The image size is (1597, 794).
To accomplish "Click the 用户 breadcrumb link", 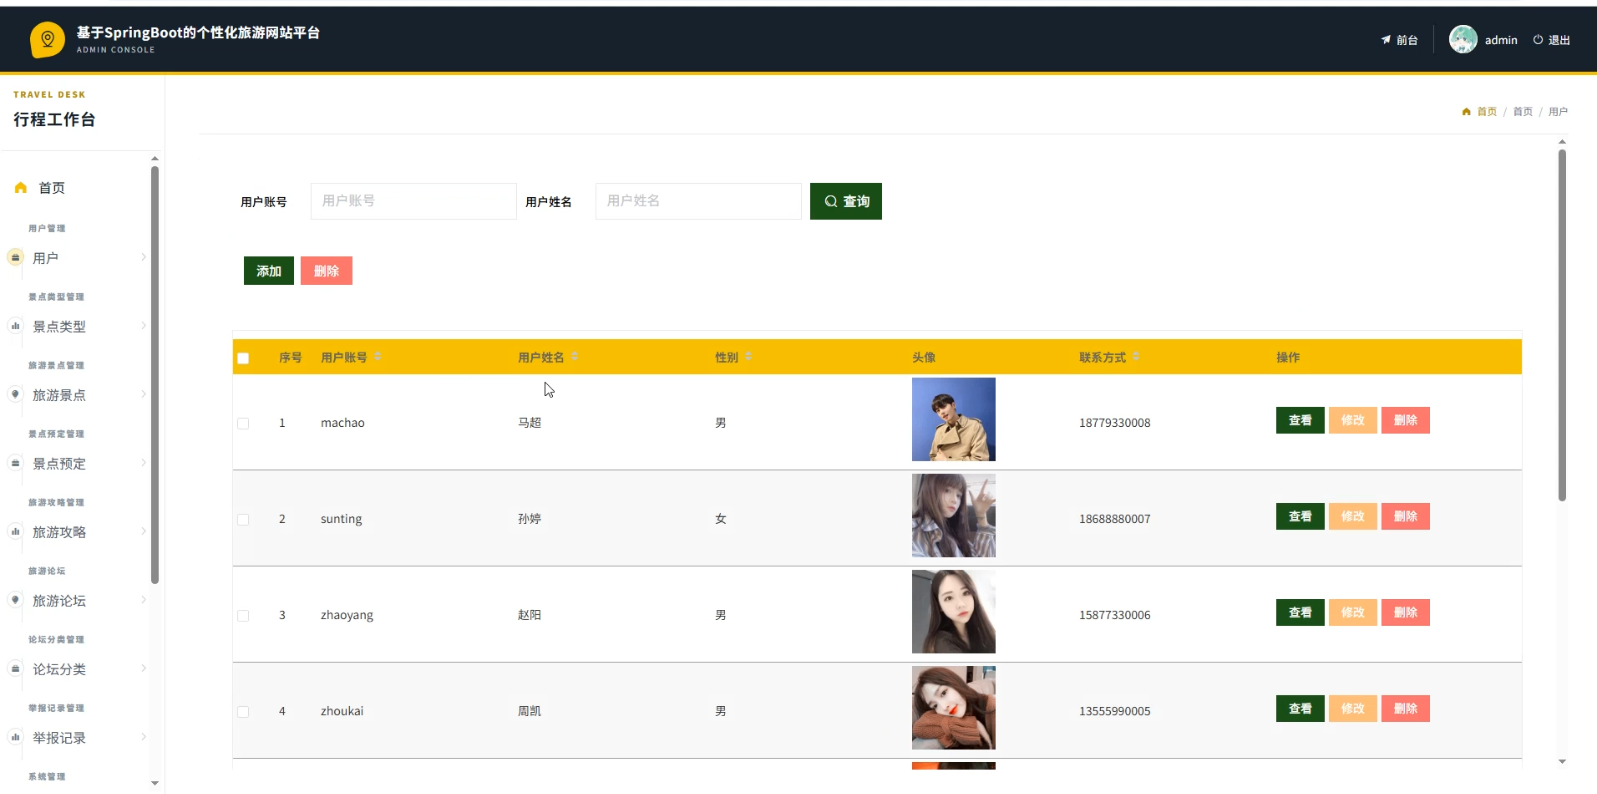I will click(1558, 112).
